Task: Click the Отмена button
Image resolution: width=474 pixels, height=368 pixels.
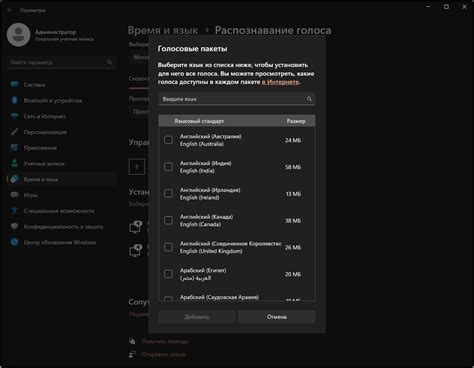Action: tap(277, 317)
